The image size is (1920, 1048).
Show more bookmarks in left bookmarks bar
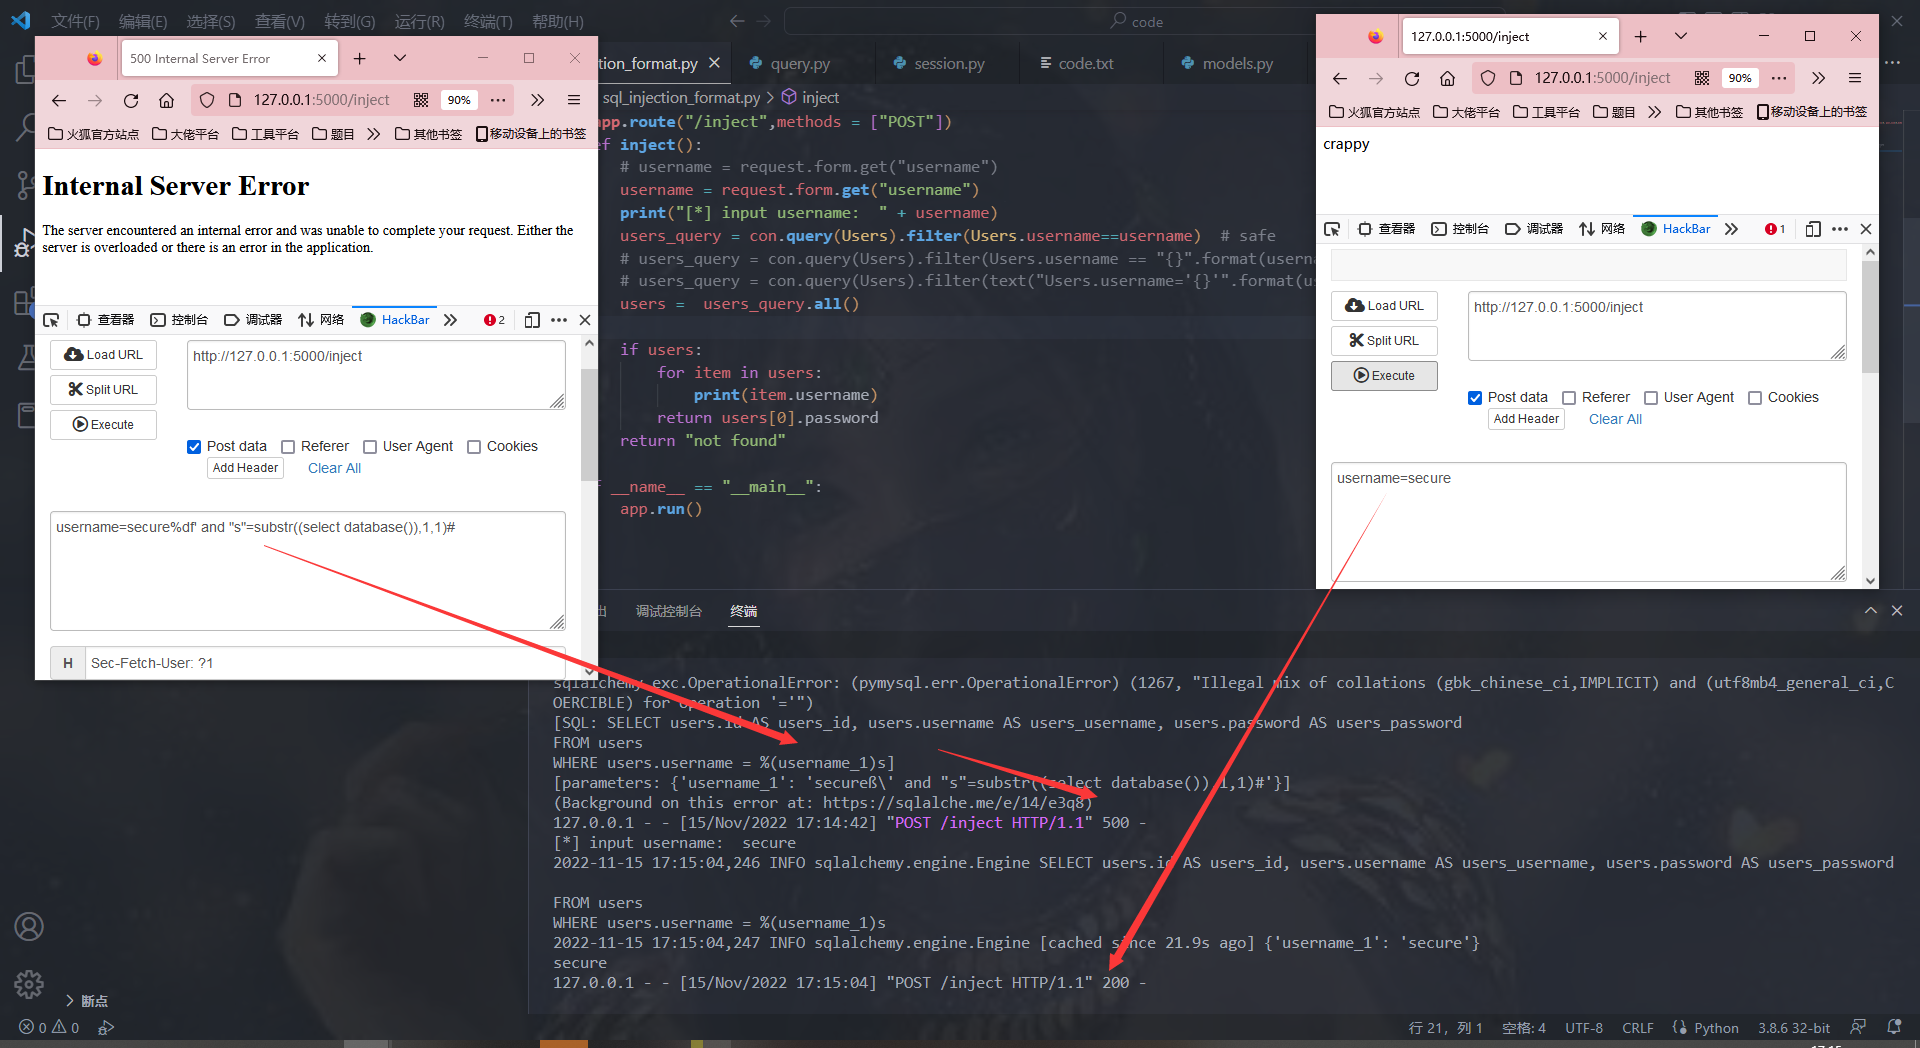(x=373, y=134)
